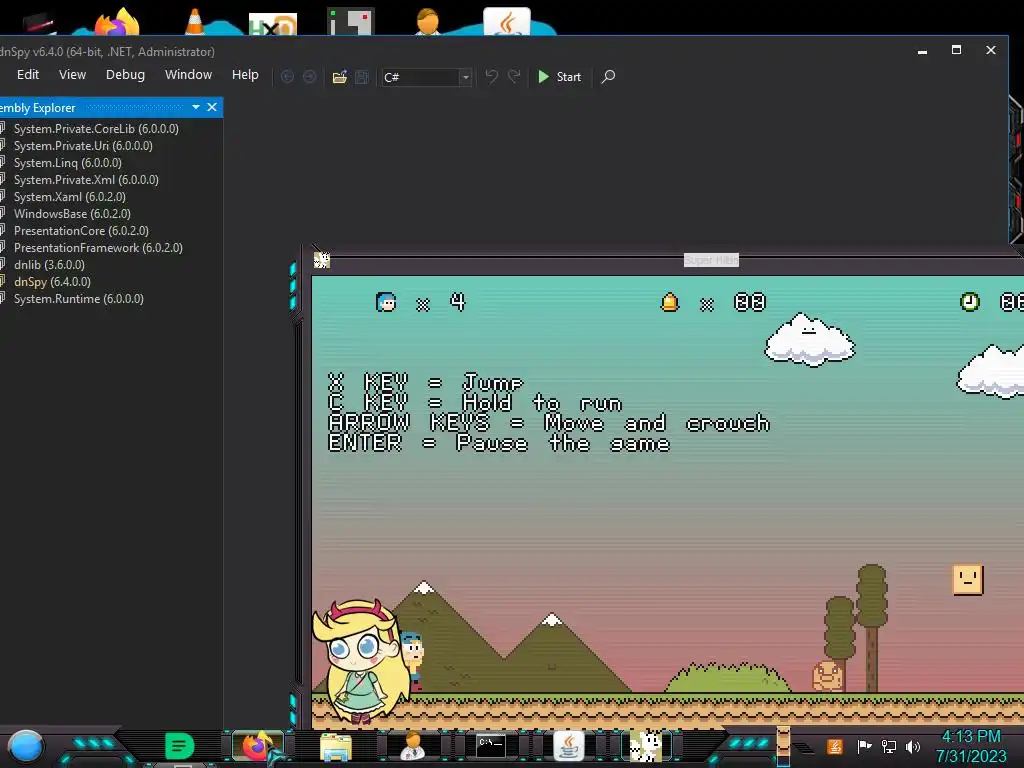Open the Edit menu in dnSpy
Viewport: 1024px width, 768px height.
[27, 75]
